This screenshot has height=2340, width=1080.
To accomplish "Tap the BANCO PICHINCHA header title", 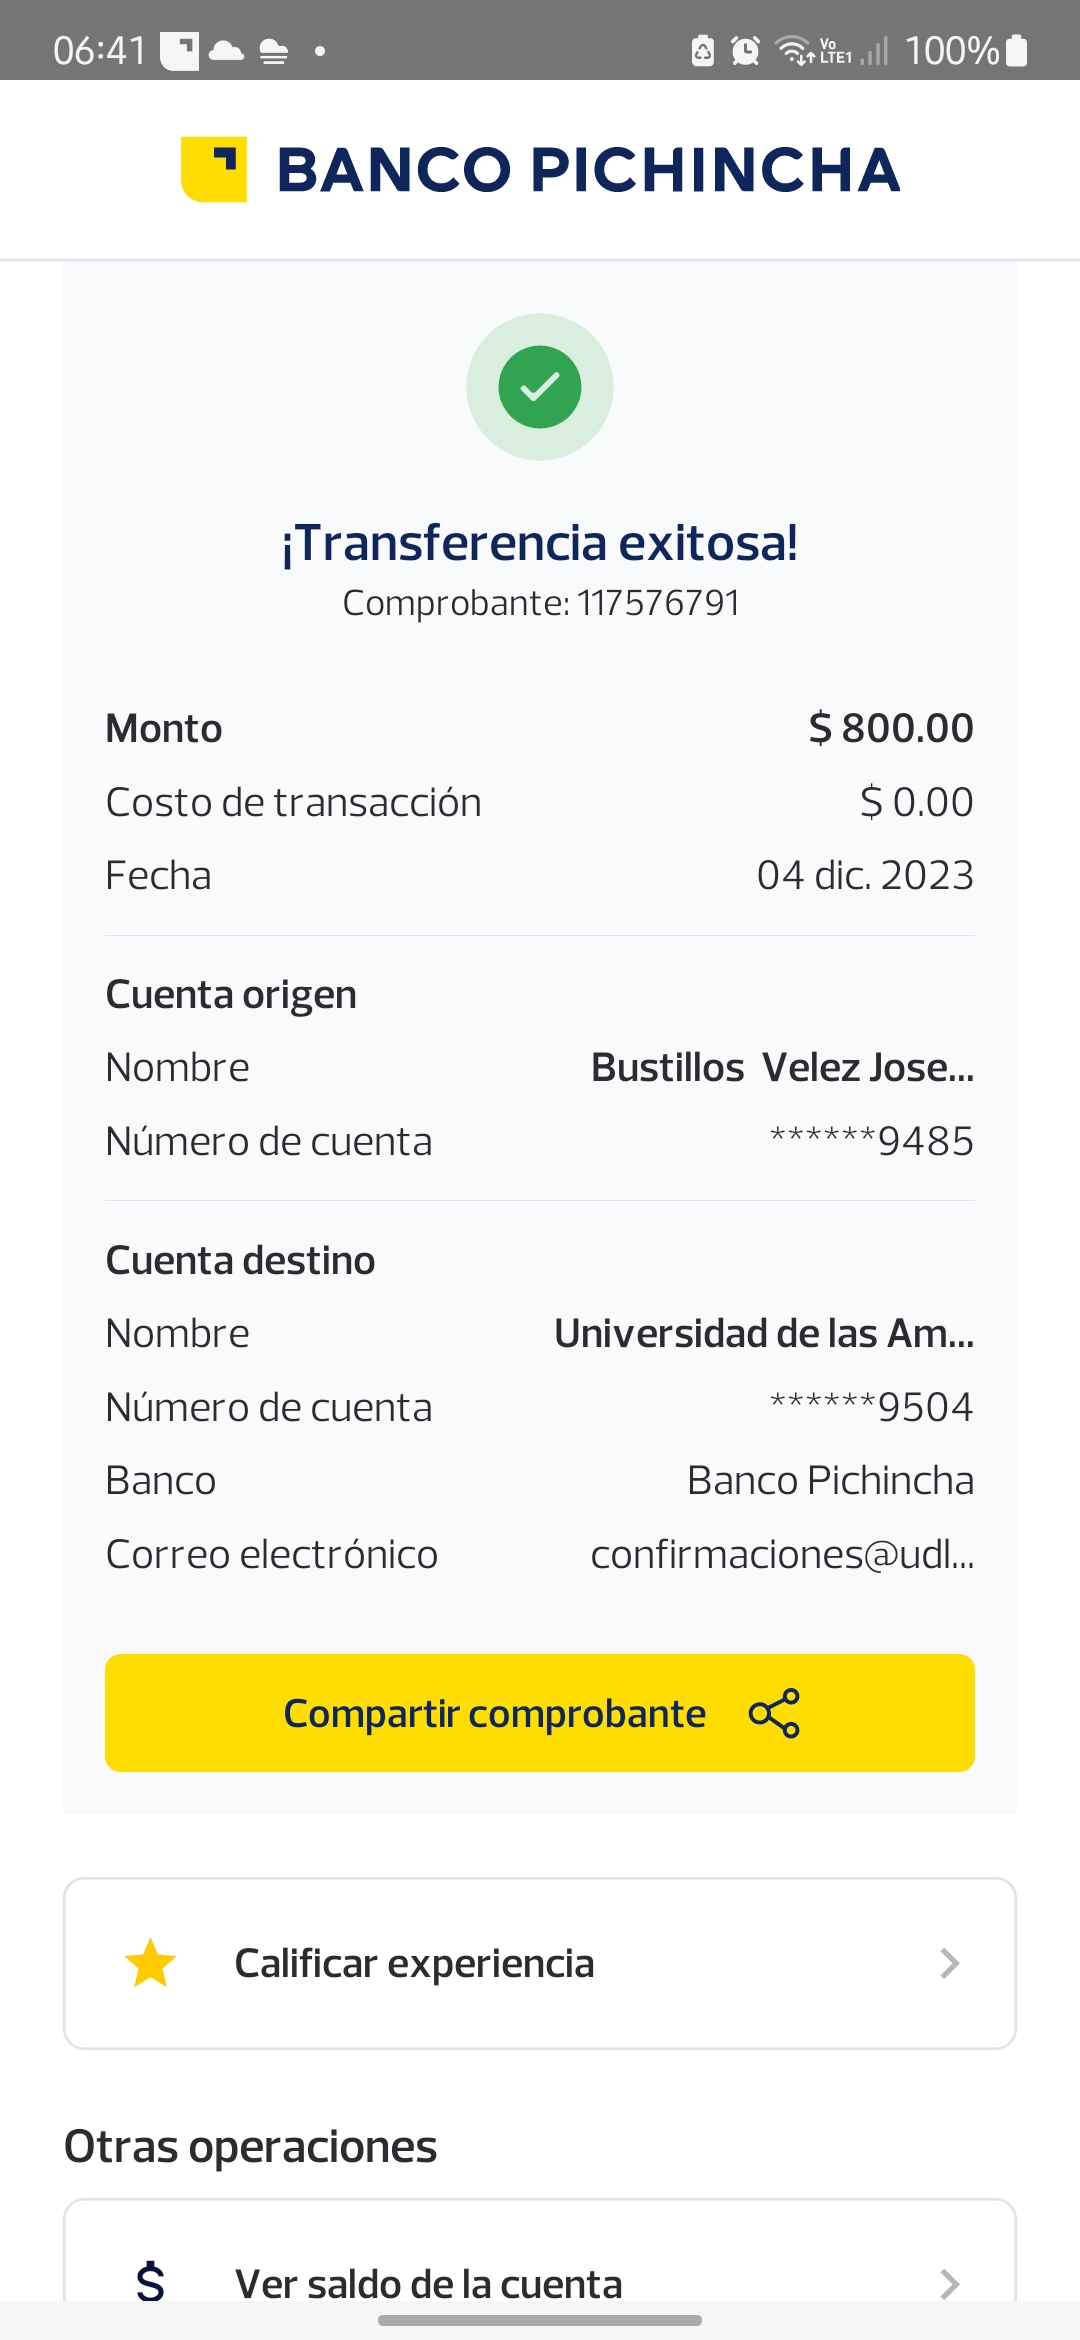I will [588, 169].
